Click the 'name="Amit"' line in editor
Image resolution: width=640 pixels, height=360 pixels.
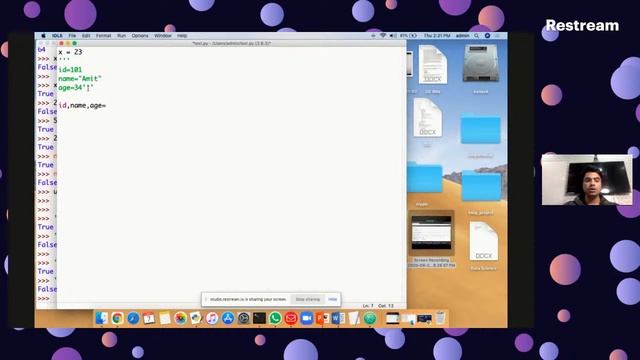tap(80, 78)
